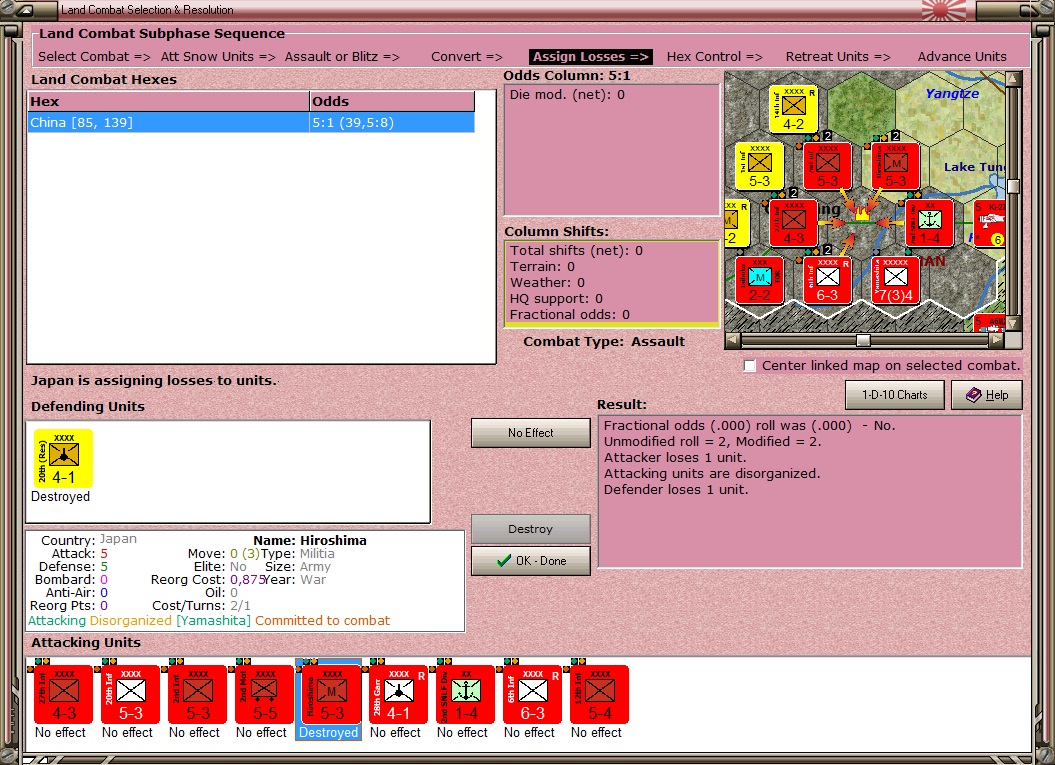The width and height of the screenshot is (1055, 765).
Task: Pick the 2nd Inf 5-3 attacking unit
Action: tap(198, 694)
